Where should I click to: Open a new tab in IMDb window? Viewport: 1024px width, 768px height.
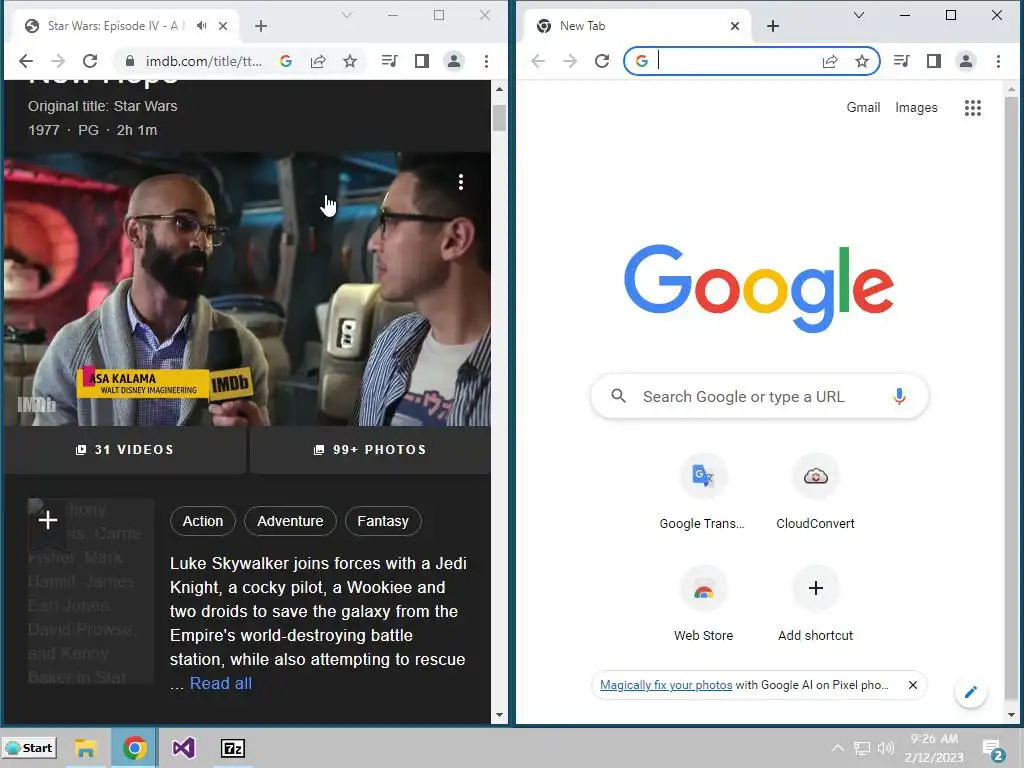pos(261,26)
